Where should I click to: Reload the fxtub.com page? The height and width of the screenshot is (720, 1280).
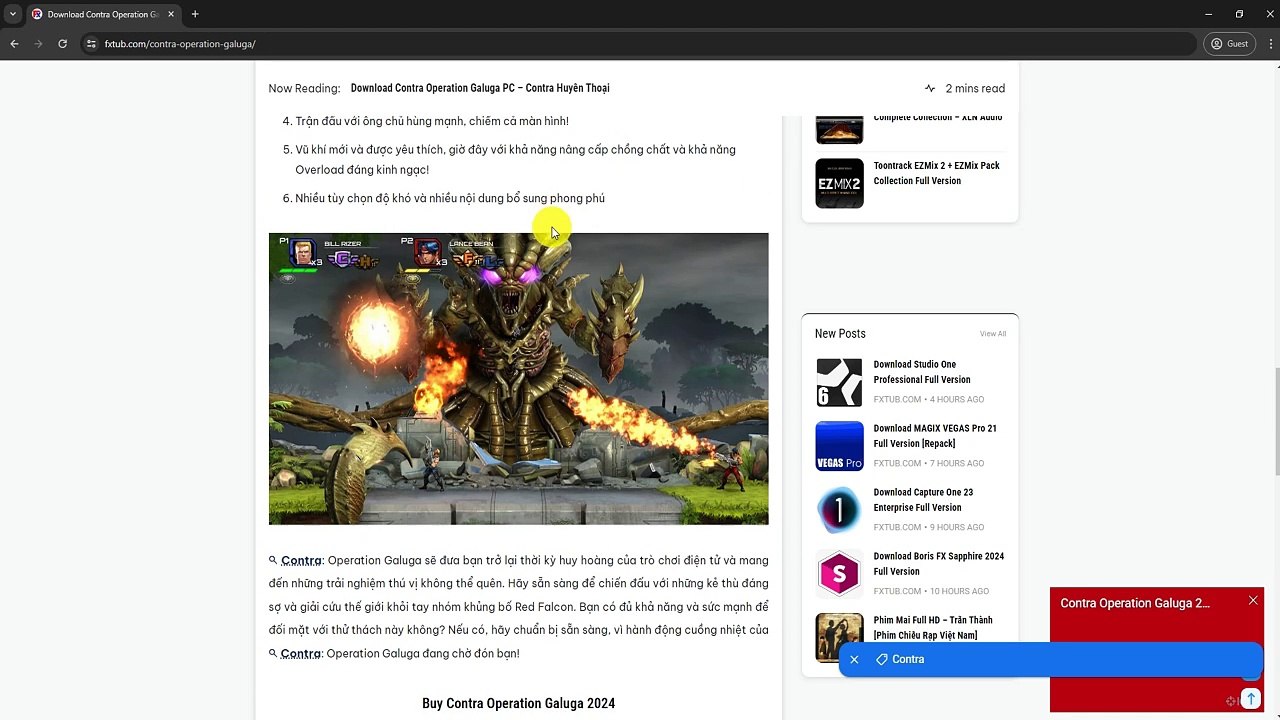[x=62, y=44]
